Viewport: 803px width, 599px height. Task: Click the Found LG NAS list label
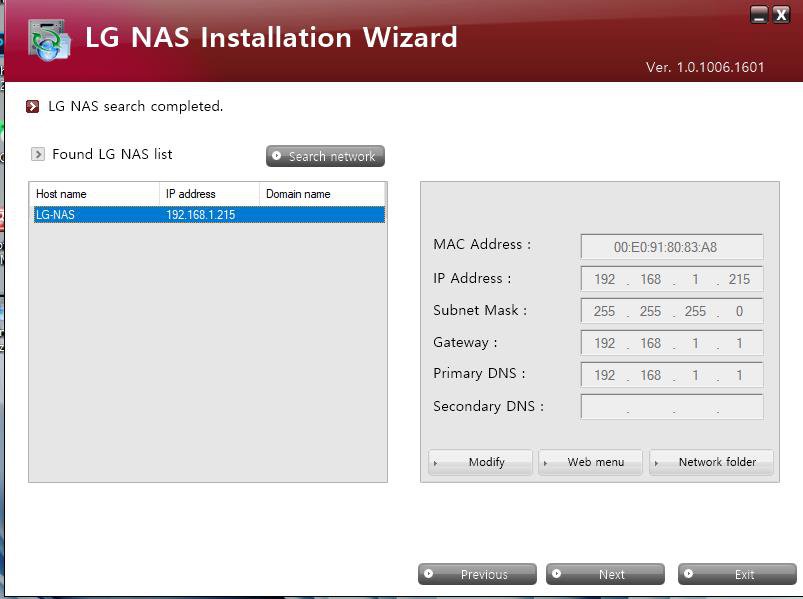[x=112, y=154]
